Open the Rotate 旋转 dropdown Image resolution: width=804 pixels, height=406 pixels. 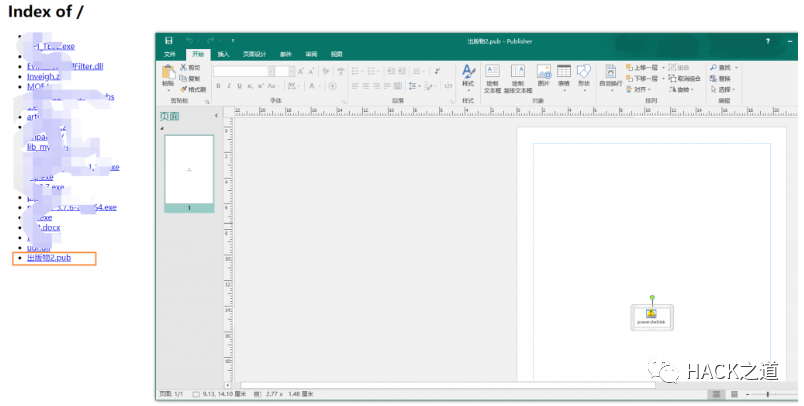click(682, 89)
